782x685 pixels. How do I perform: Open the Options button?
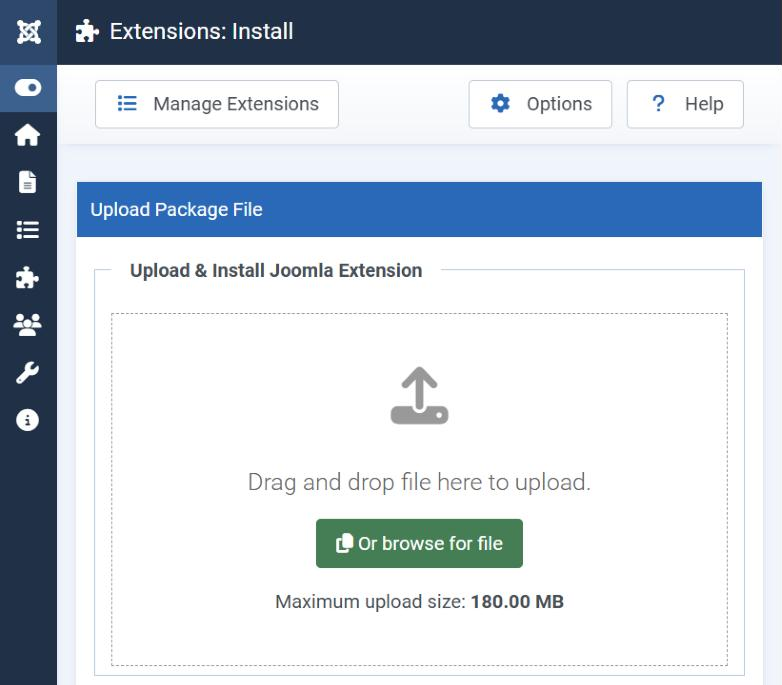(540, 104)
